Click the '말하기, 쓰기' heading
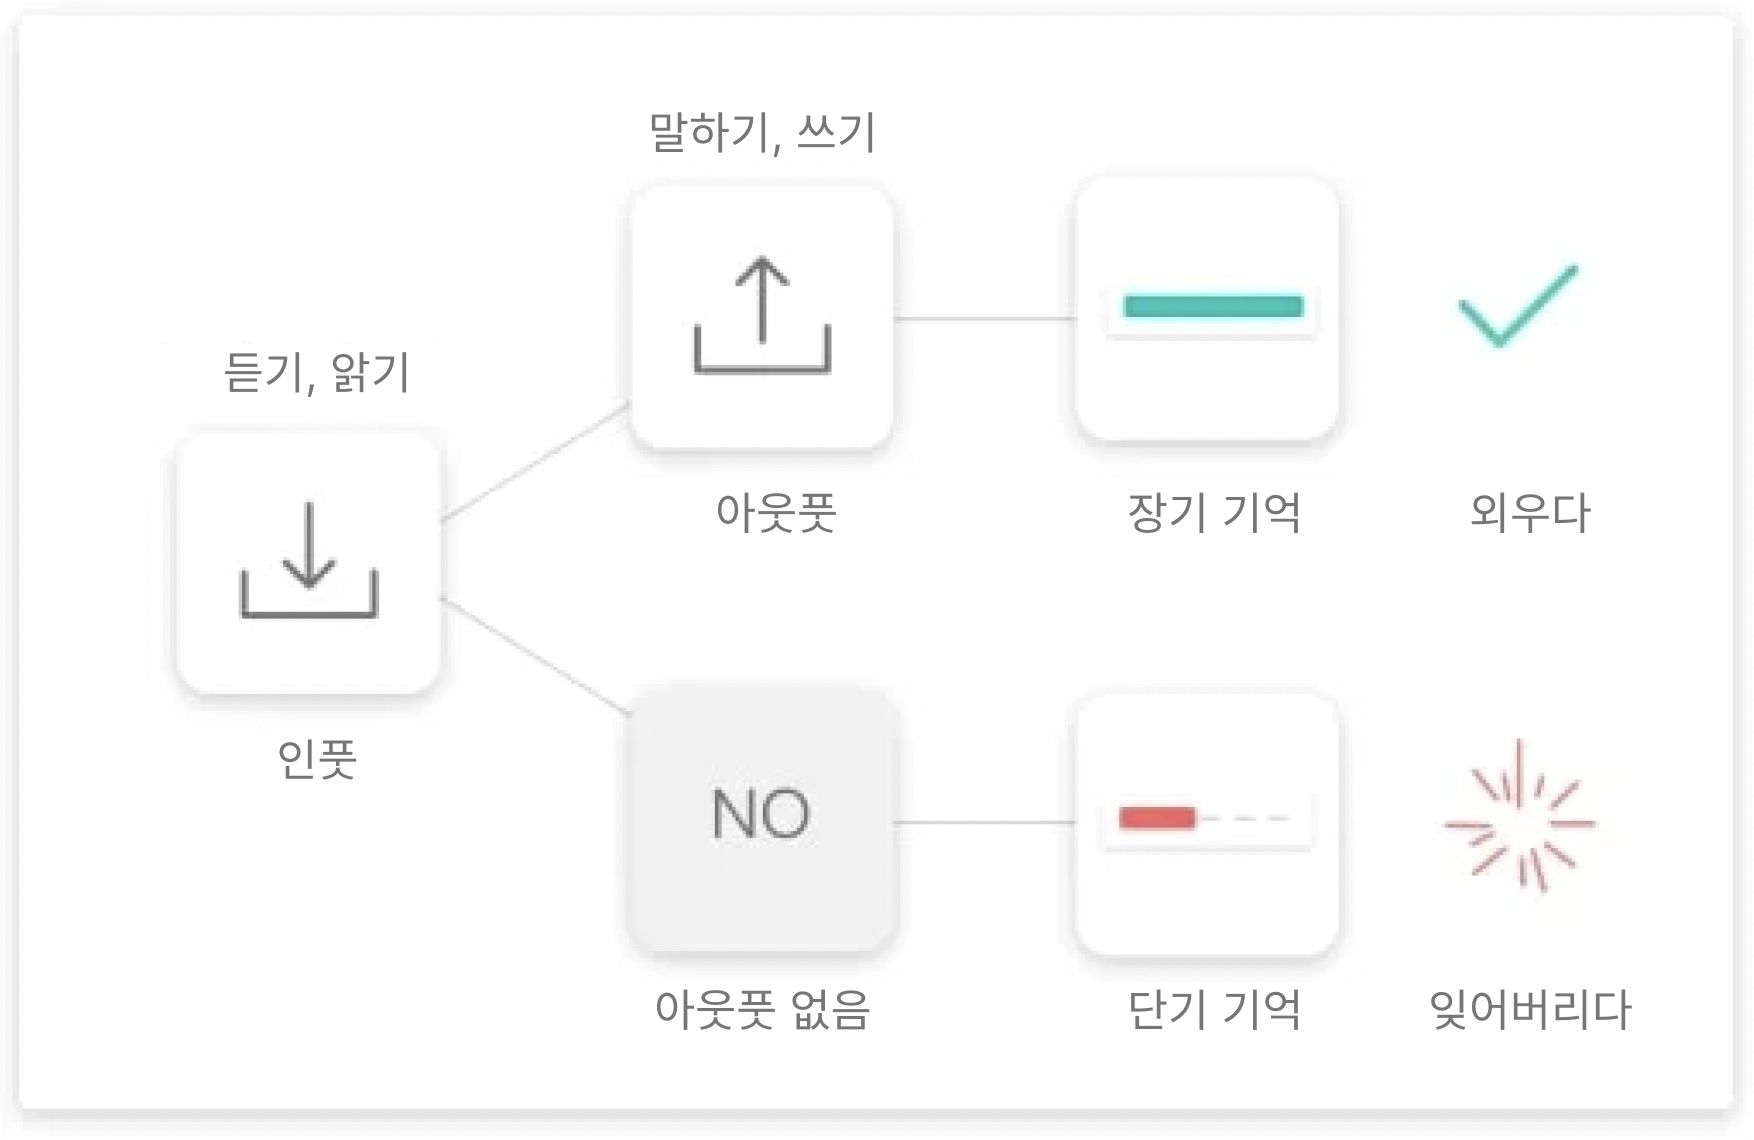The width and height of the screenshot is (1754, 1140). click(x=762, y=132)
